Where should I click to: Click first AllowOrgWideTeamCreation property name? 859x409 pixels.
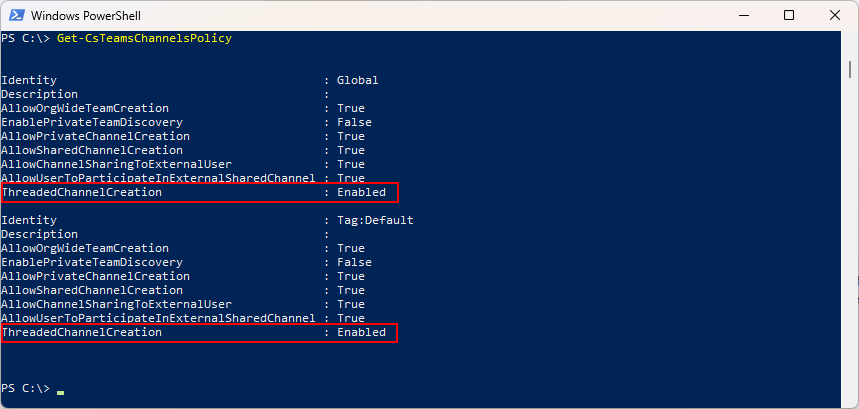85,108
